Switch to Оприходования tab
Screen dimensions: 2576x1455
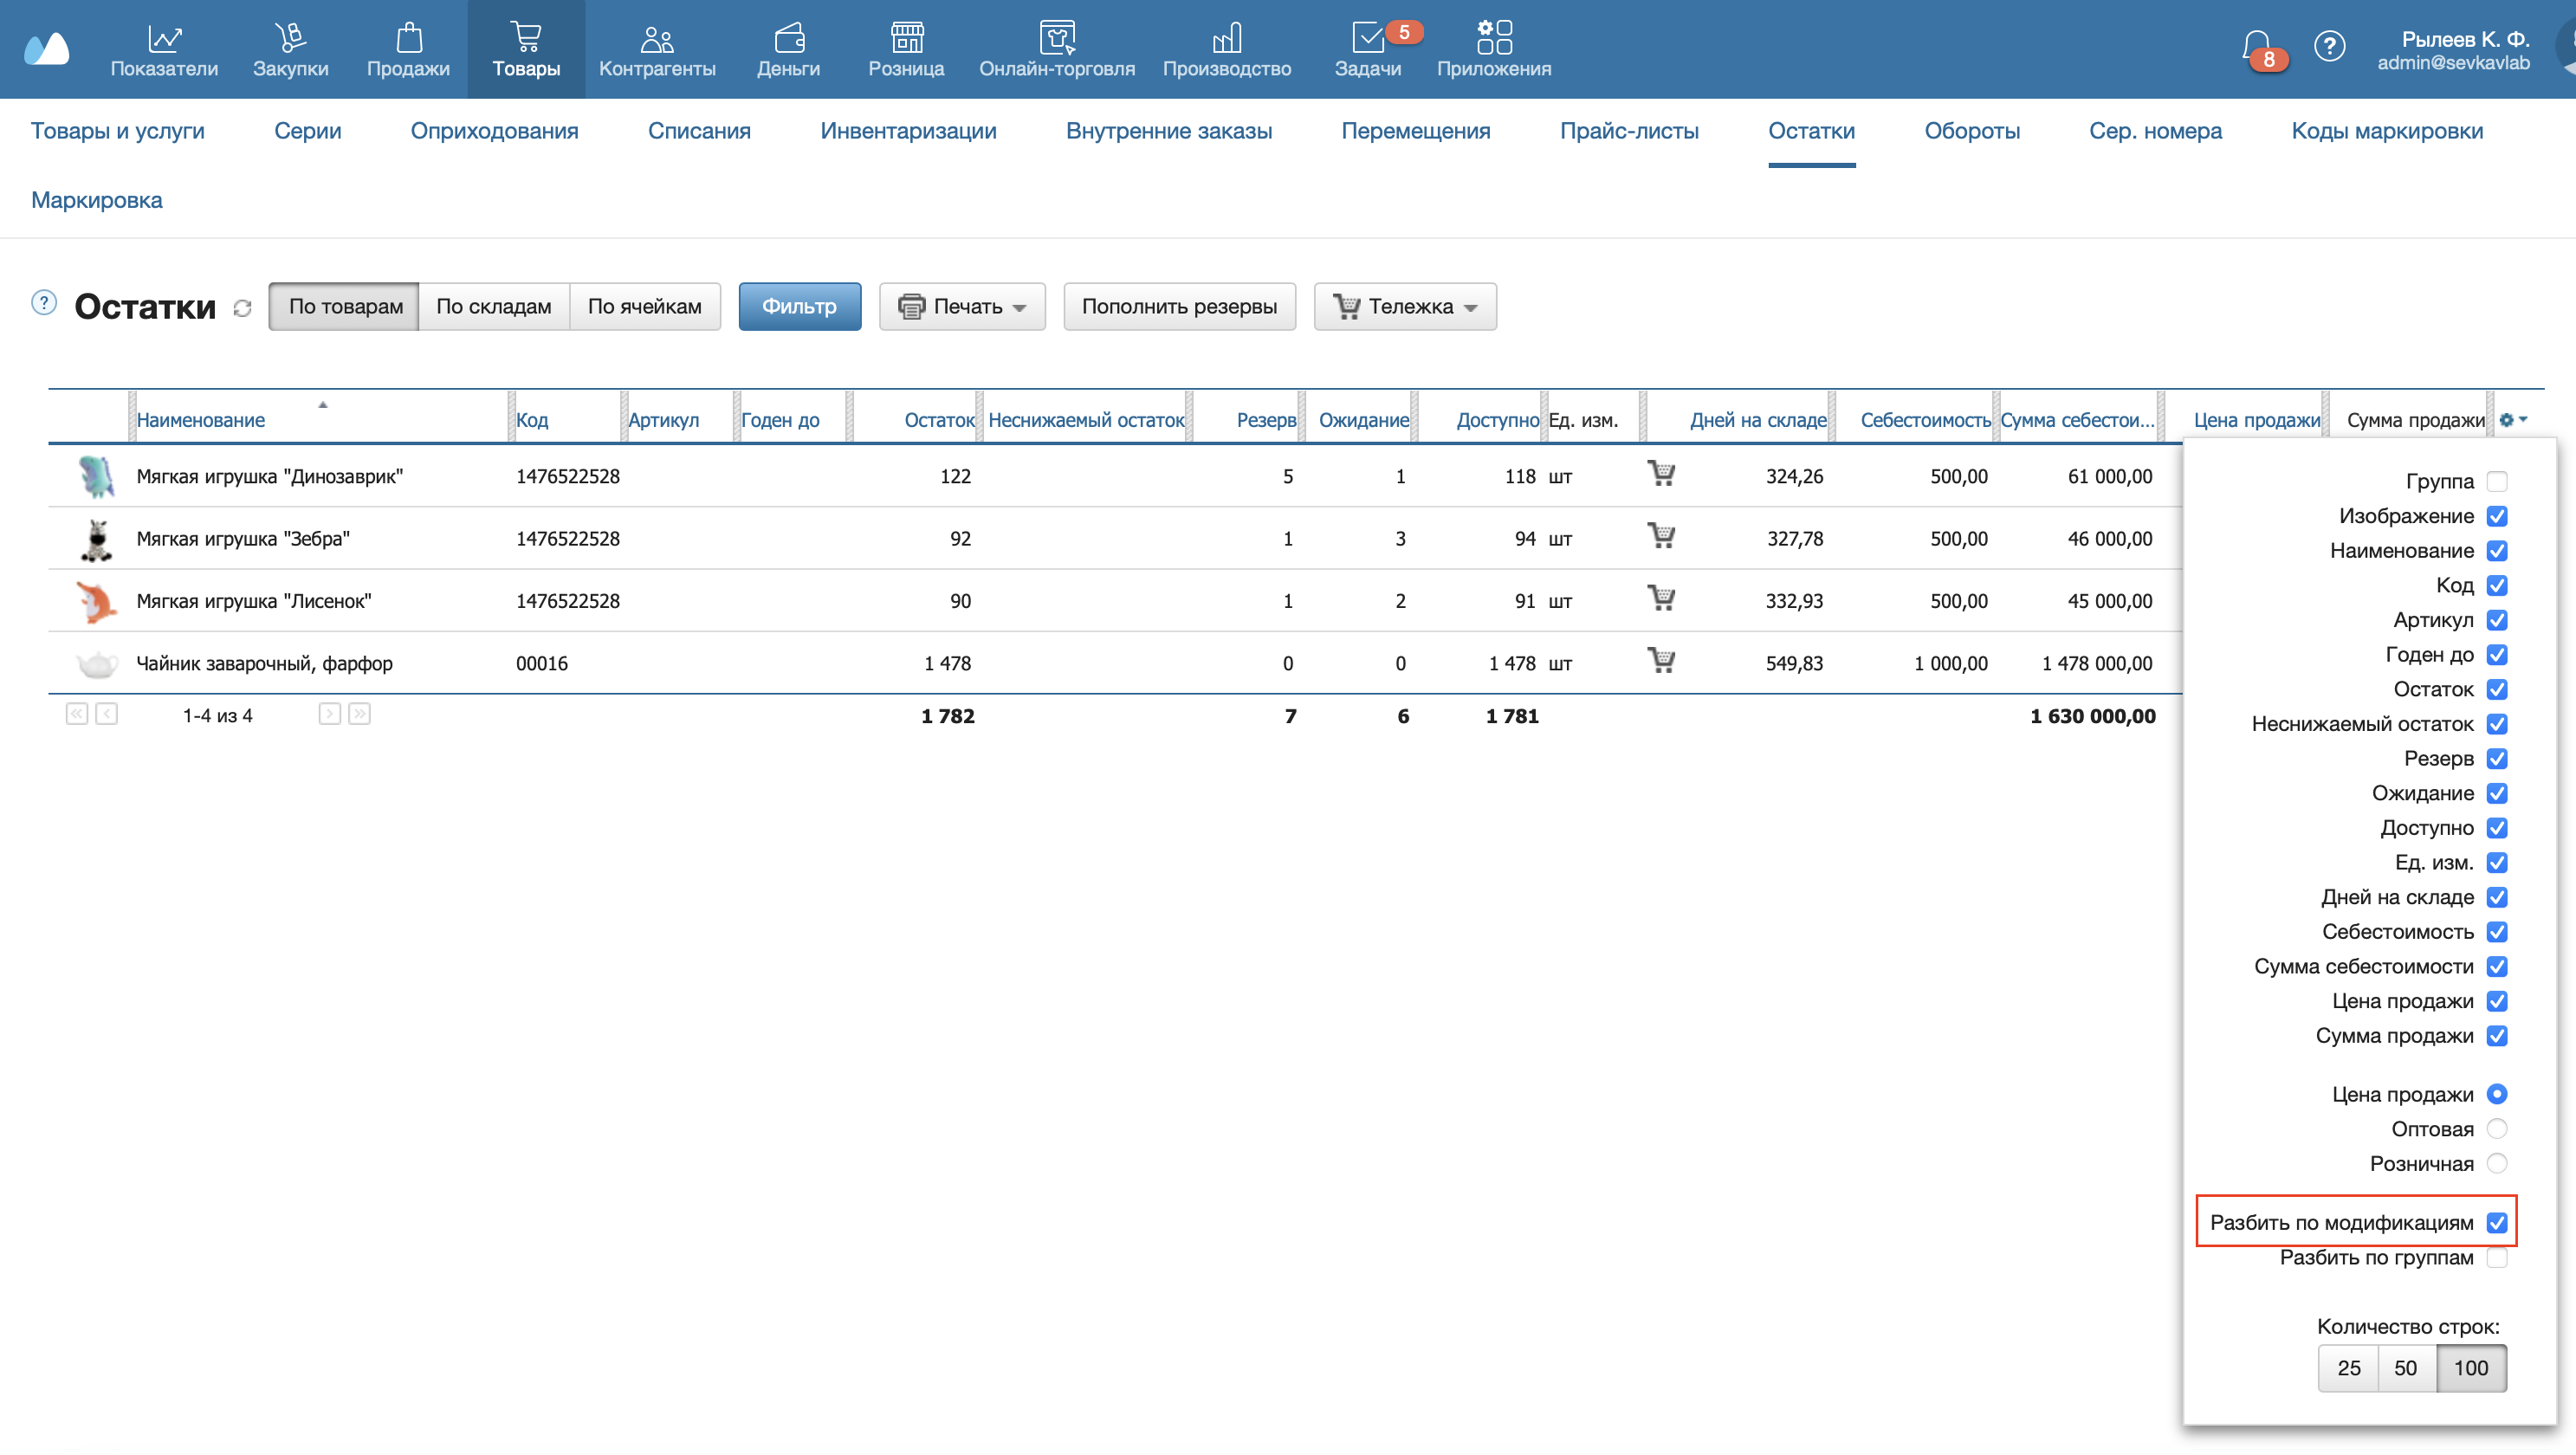494,131
